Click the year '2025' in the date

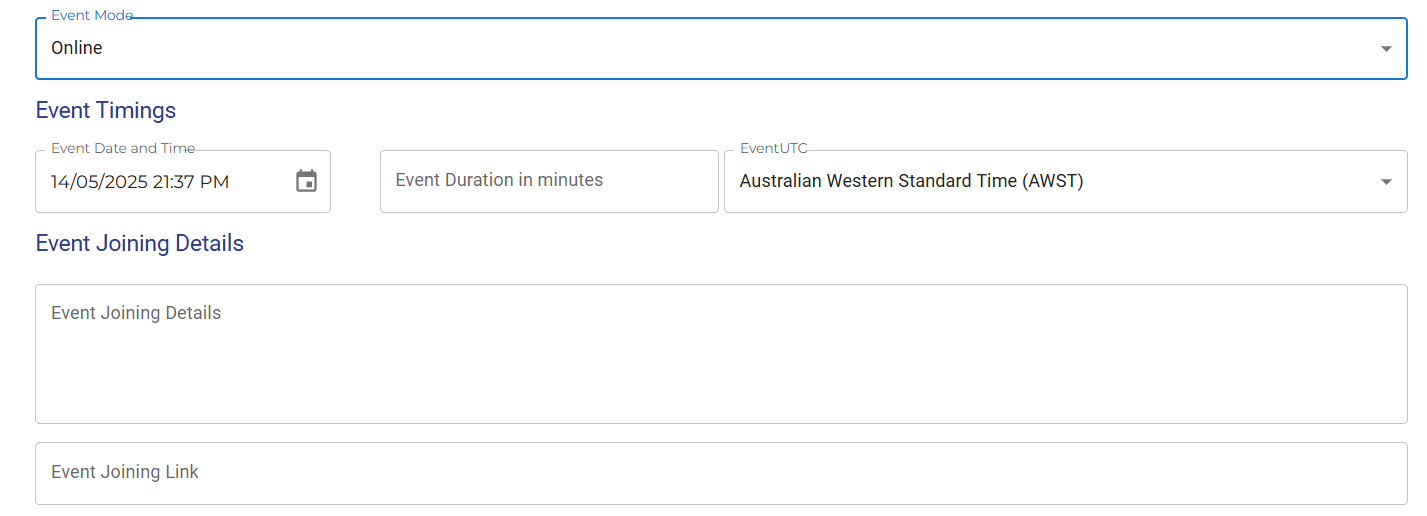(127, 182)
